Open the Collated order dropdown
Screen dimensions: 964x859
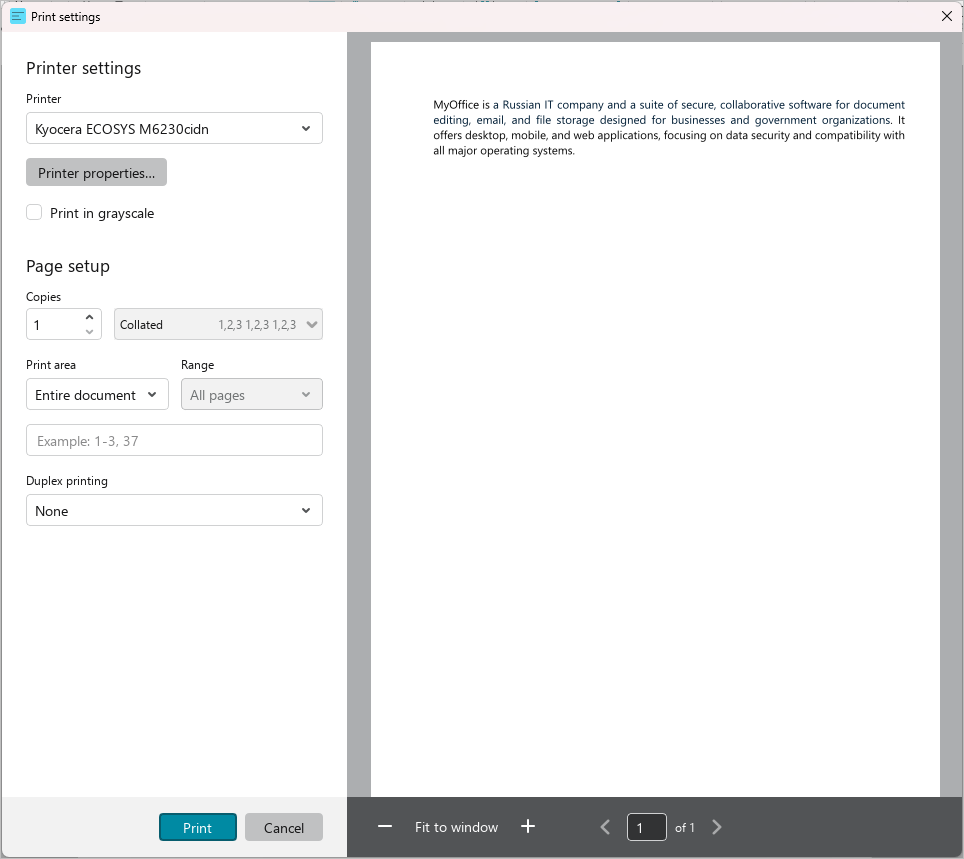[x=218, y=325]
